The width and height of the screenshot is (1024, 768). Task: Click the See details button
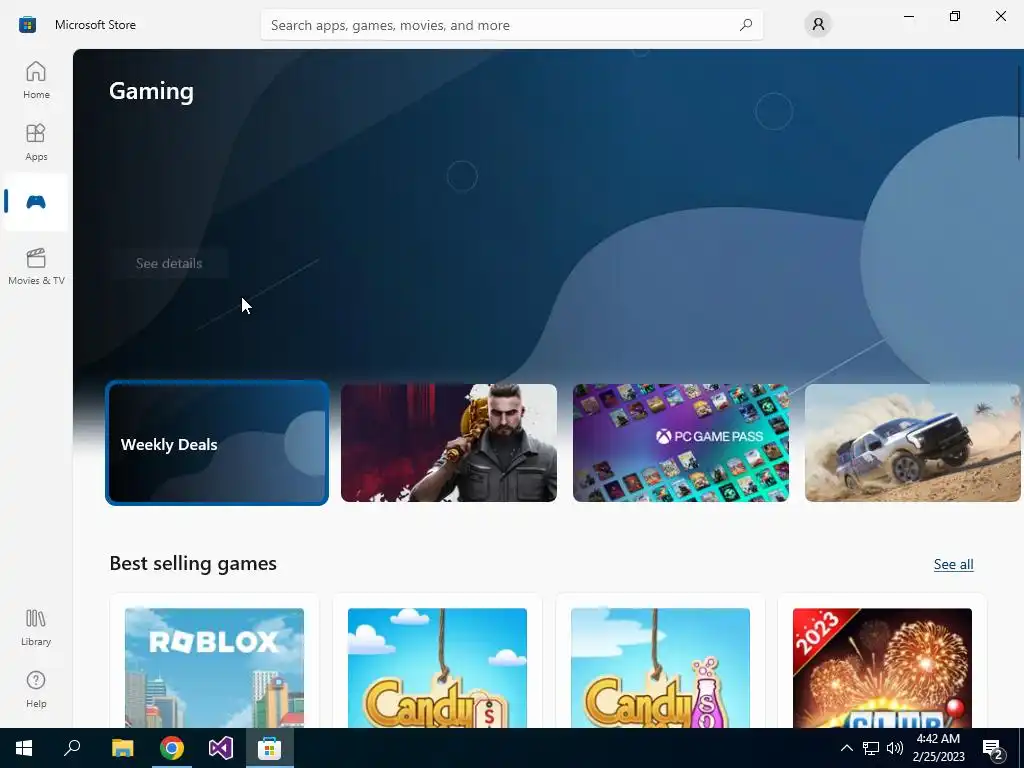pyautogui.click(x=169, y=263)
